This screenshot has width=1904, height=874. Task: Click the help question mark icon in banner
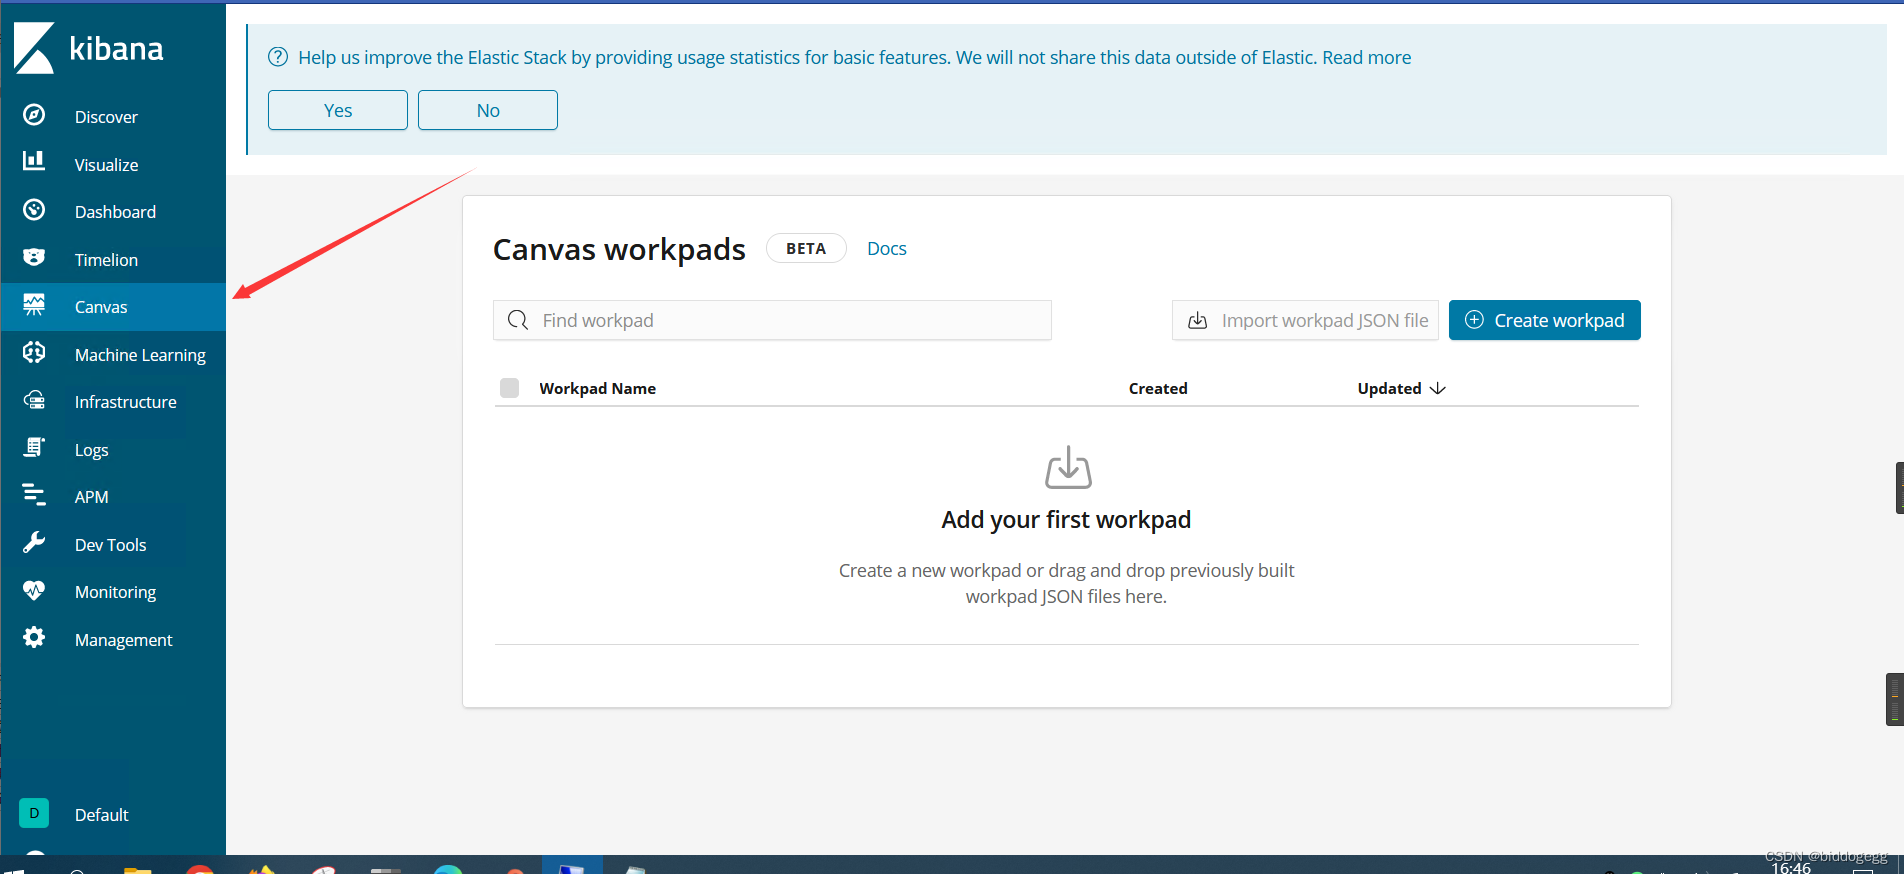pos(278,57)
